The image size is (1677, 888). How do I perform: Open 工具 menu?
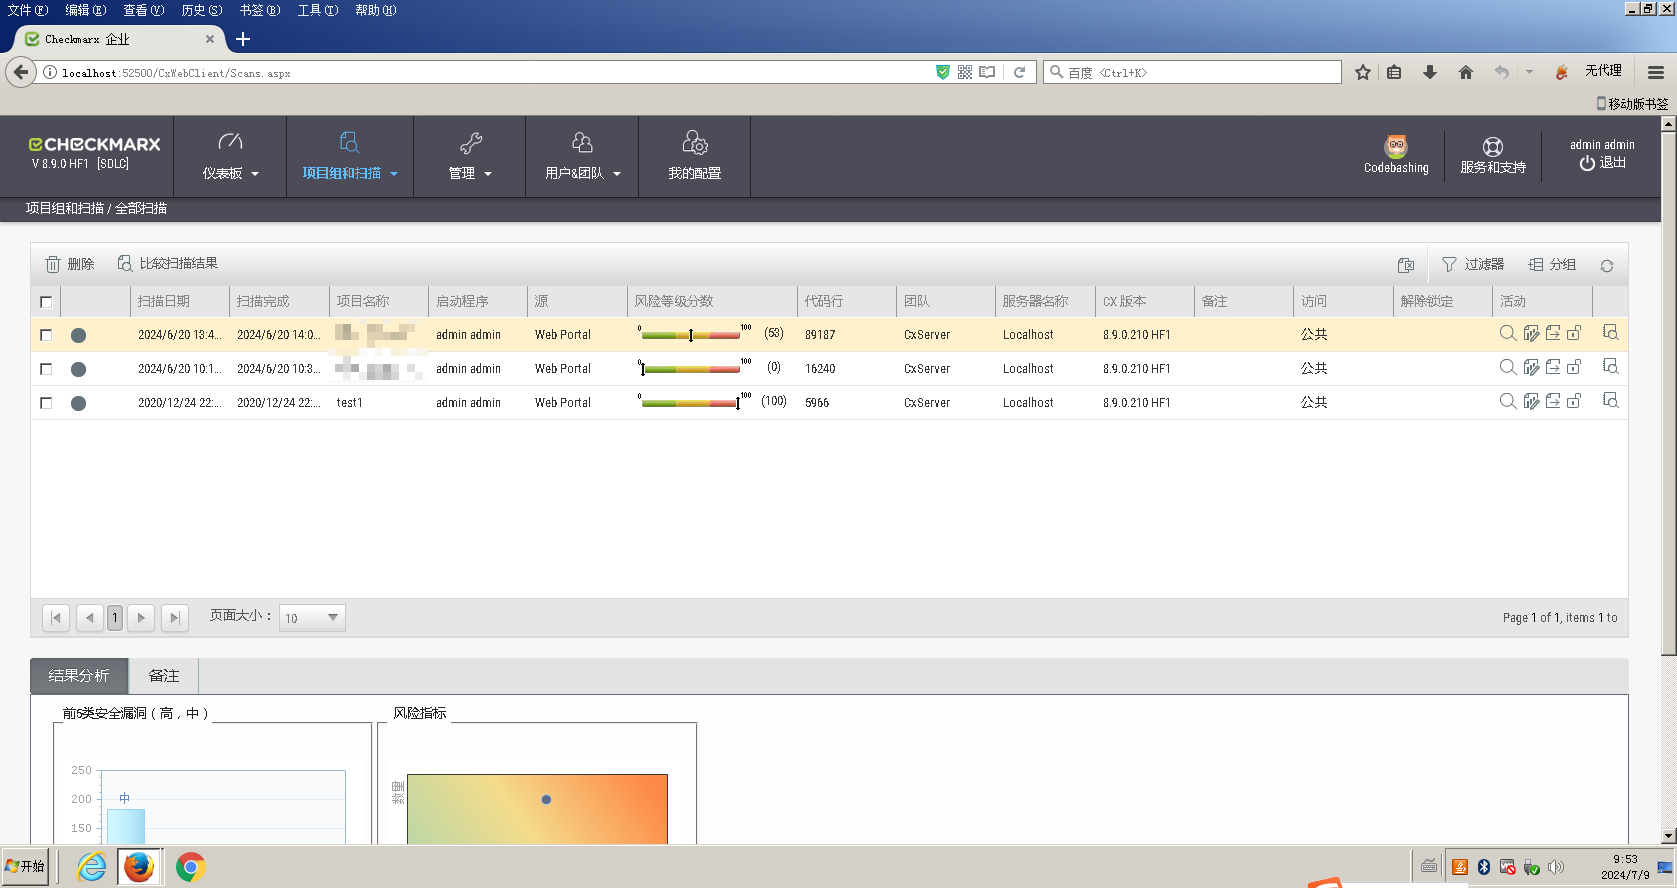tap(318, 10)
